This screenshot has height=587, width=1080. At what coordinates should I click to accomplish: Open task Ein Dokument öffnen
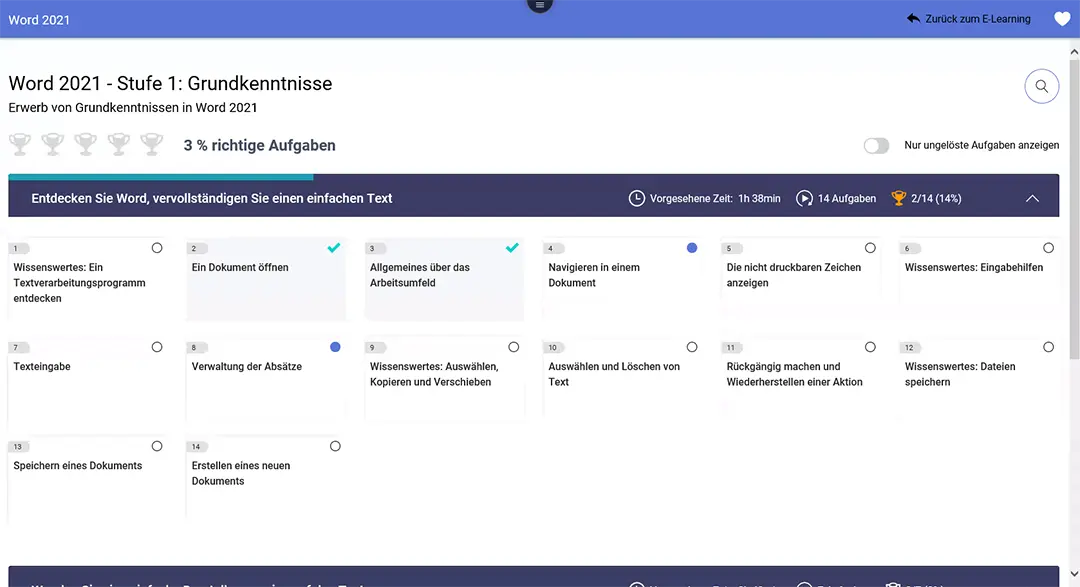coord(266,279)
